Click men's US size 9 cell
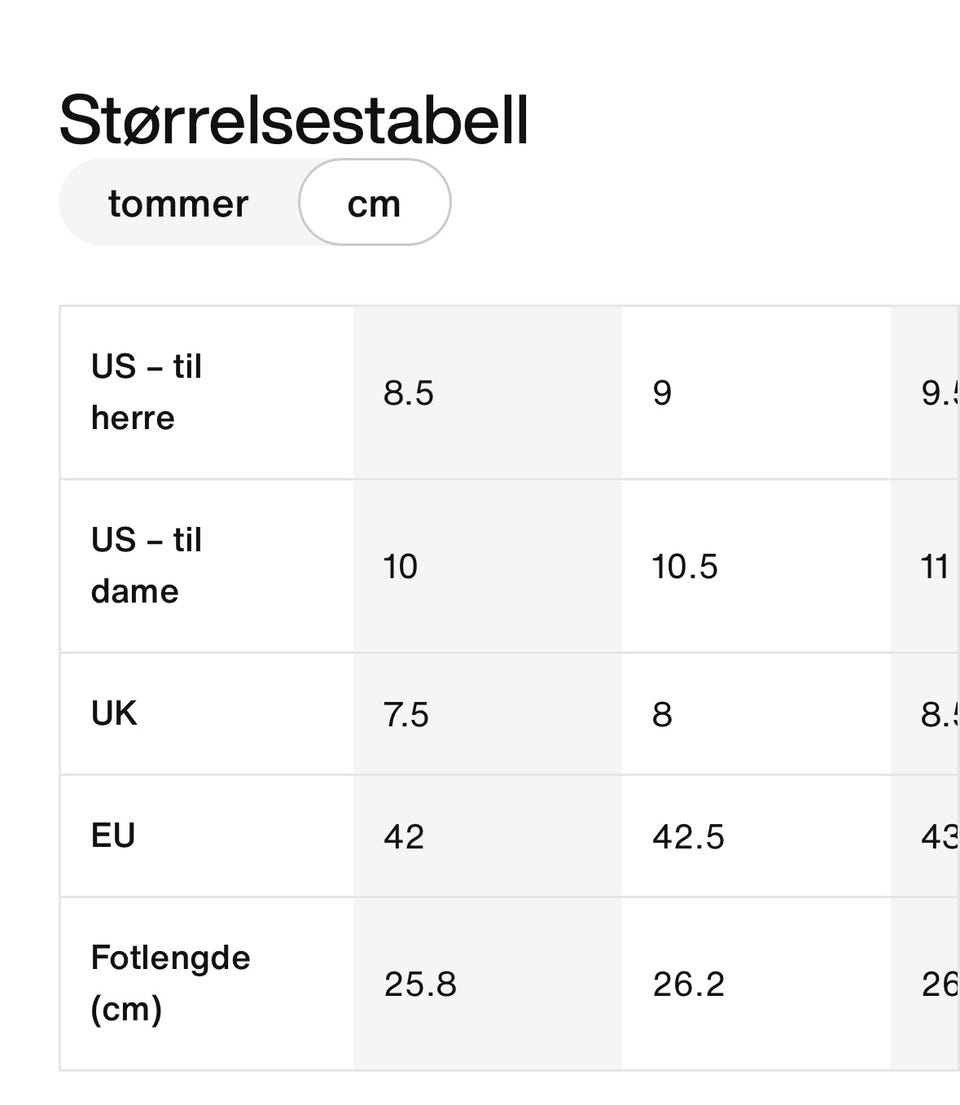Viewport: 960px width, 1105px height. (662, 393)
